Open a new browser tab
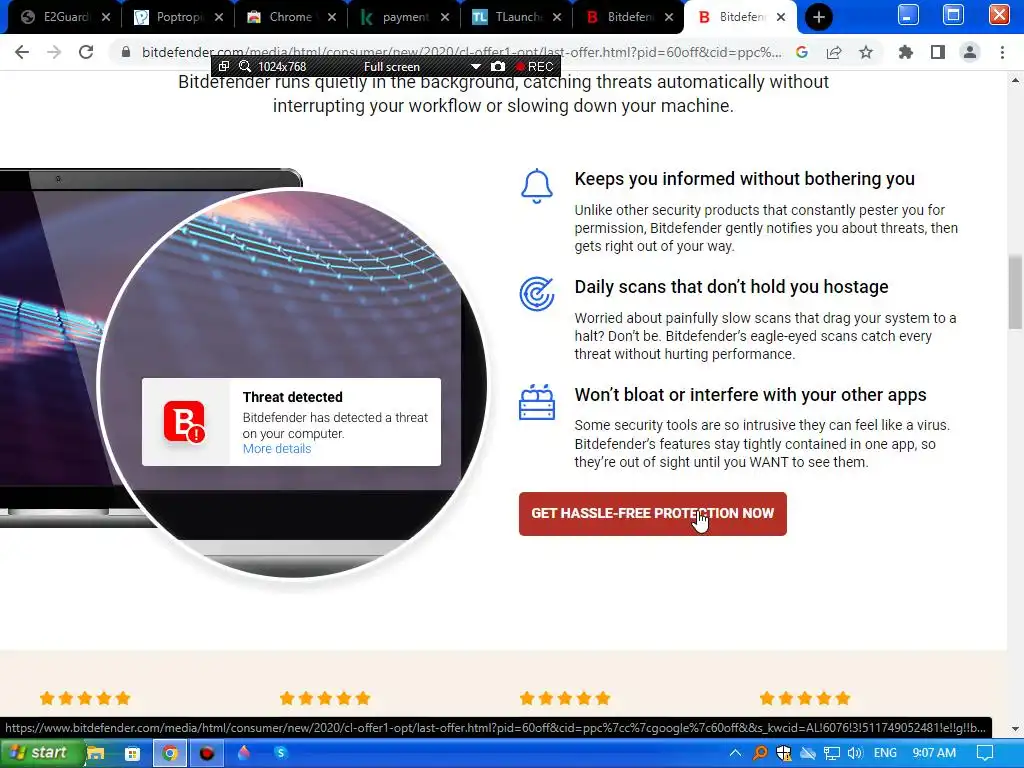 click(x=818, y=17)
